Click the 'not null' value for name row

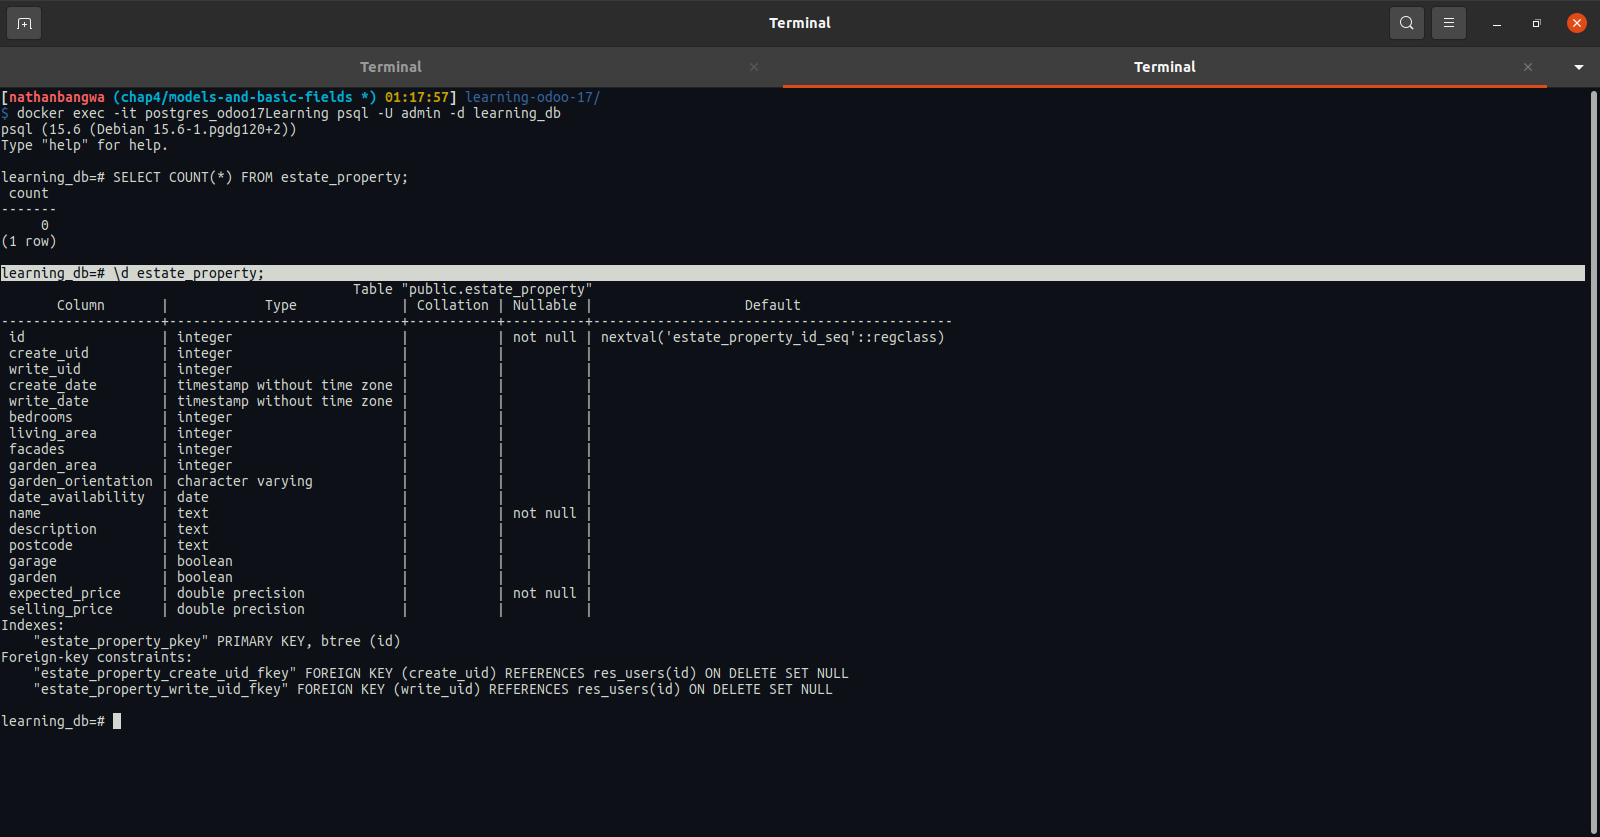click(x=545, y=513)
